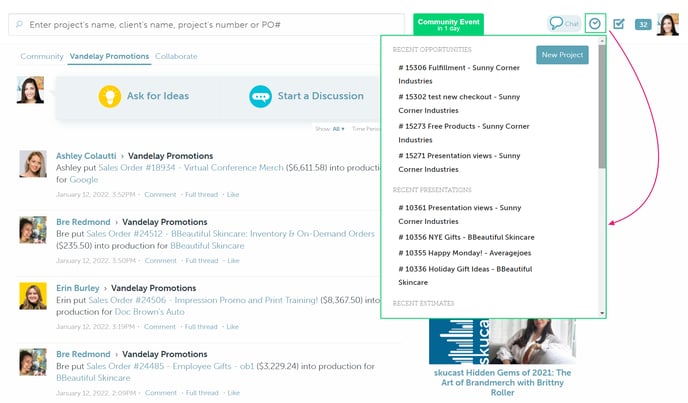Click the recent panel scroll-up arrow
Image resolution: width=688 pixels, height=403 pixels.
(x=602, y=41)
